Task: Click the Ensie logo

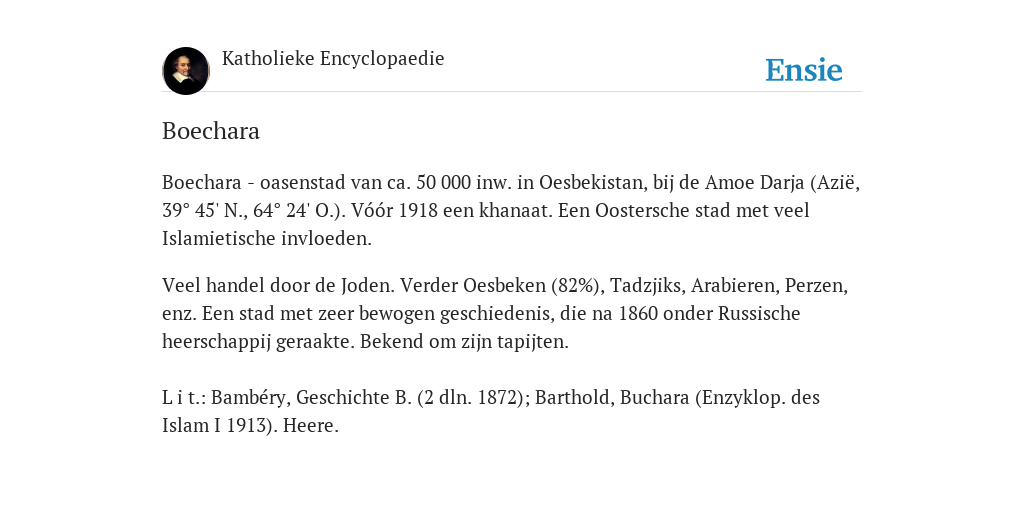Action: pyautogui.click(x=804, y=71)
